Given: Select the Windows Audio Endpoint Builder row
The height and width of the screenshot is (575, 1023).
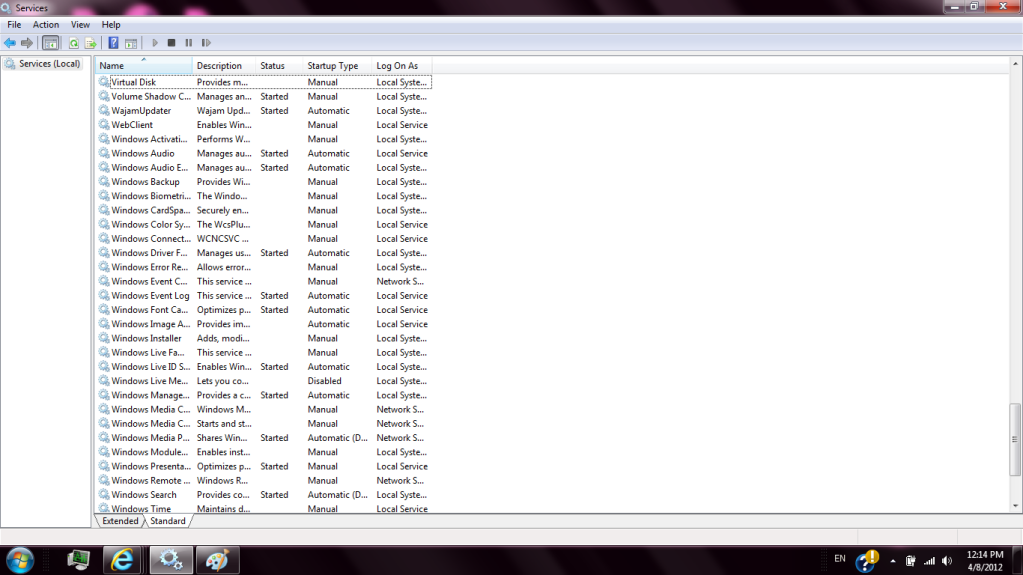Looking at the screenshot, I should (264, 168).
